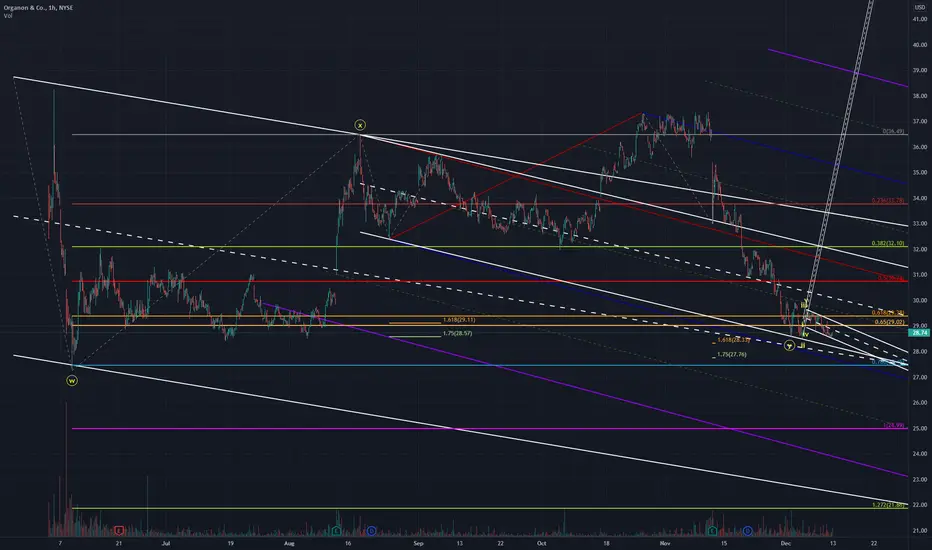Click the blue dividend marker in August
This screenshot has height=550, width=932.
click(371, 530)
